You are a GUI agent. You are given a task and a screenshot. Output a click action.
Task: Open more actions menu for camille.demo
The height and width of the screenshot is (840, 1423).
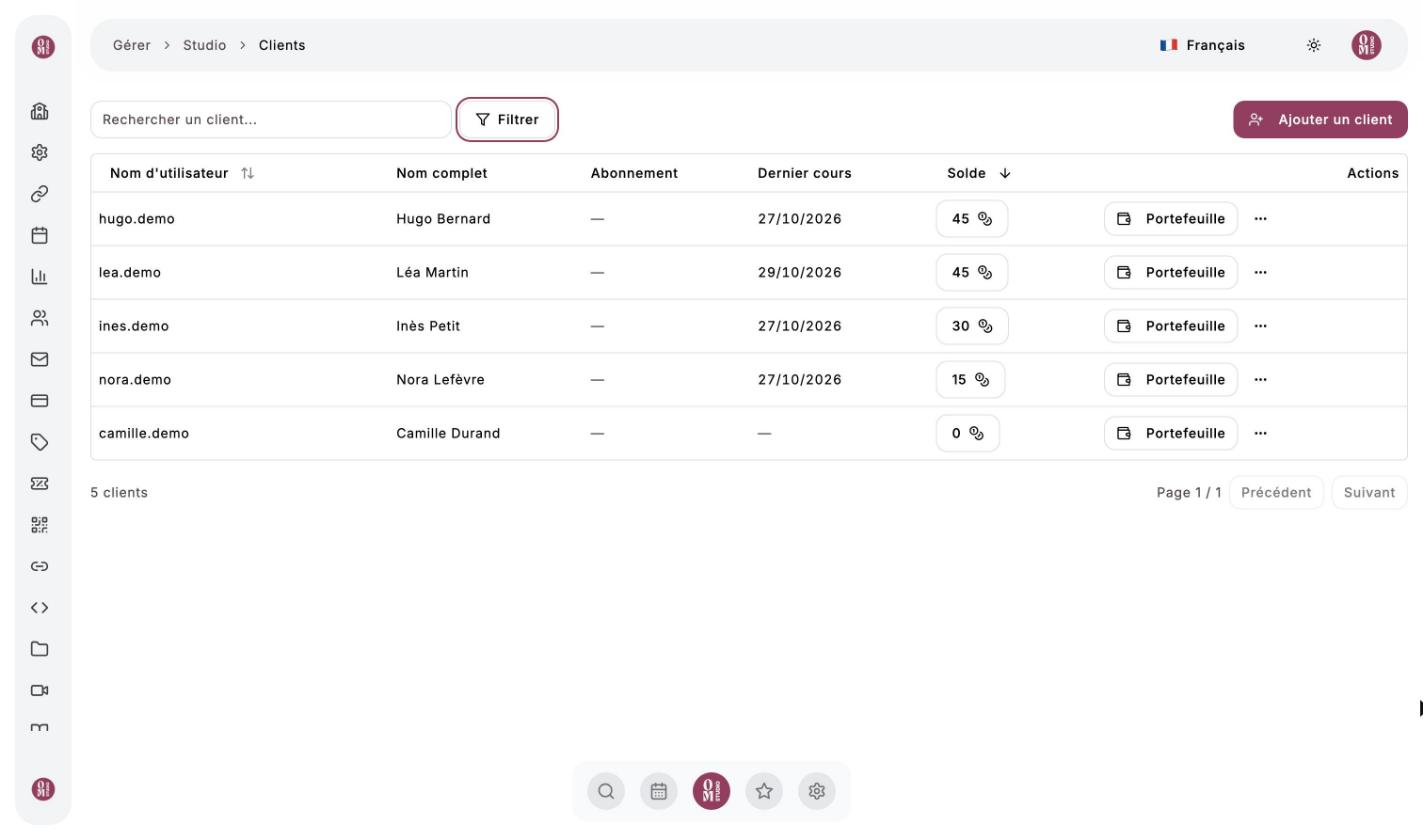click(1260, 433)
